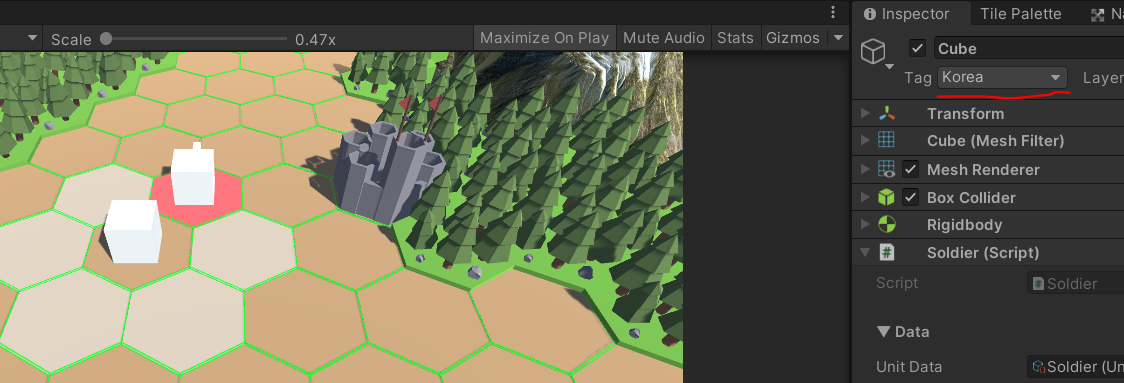Click the Mesh Filter grid icon
This screenshot has height=383, width=1124.
[x=887, y=141]
